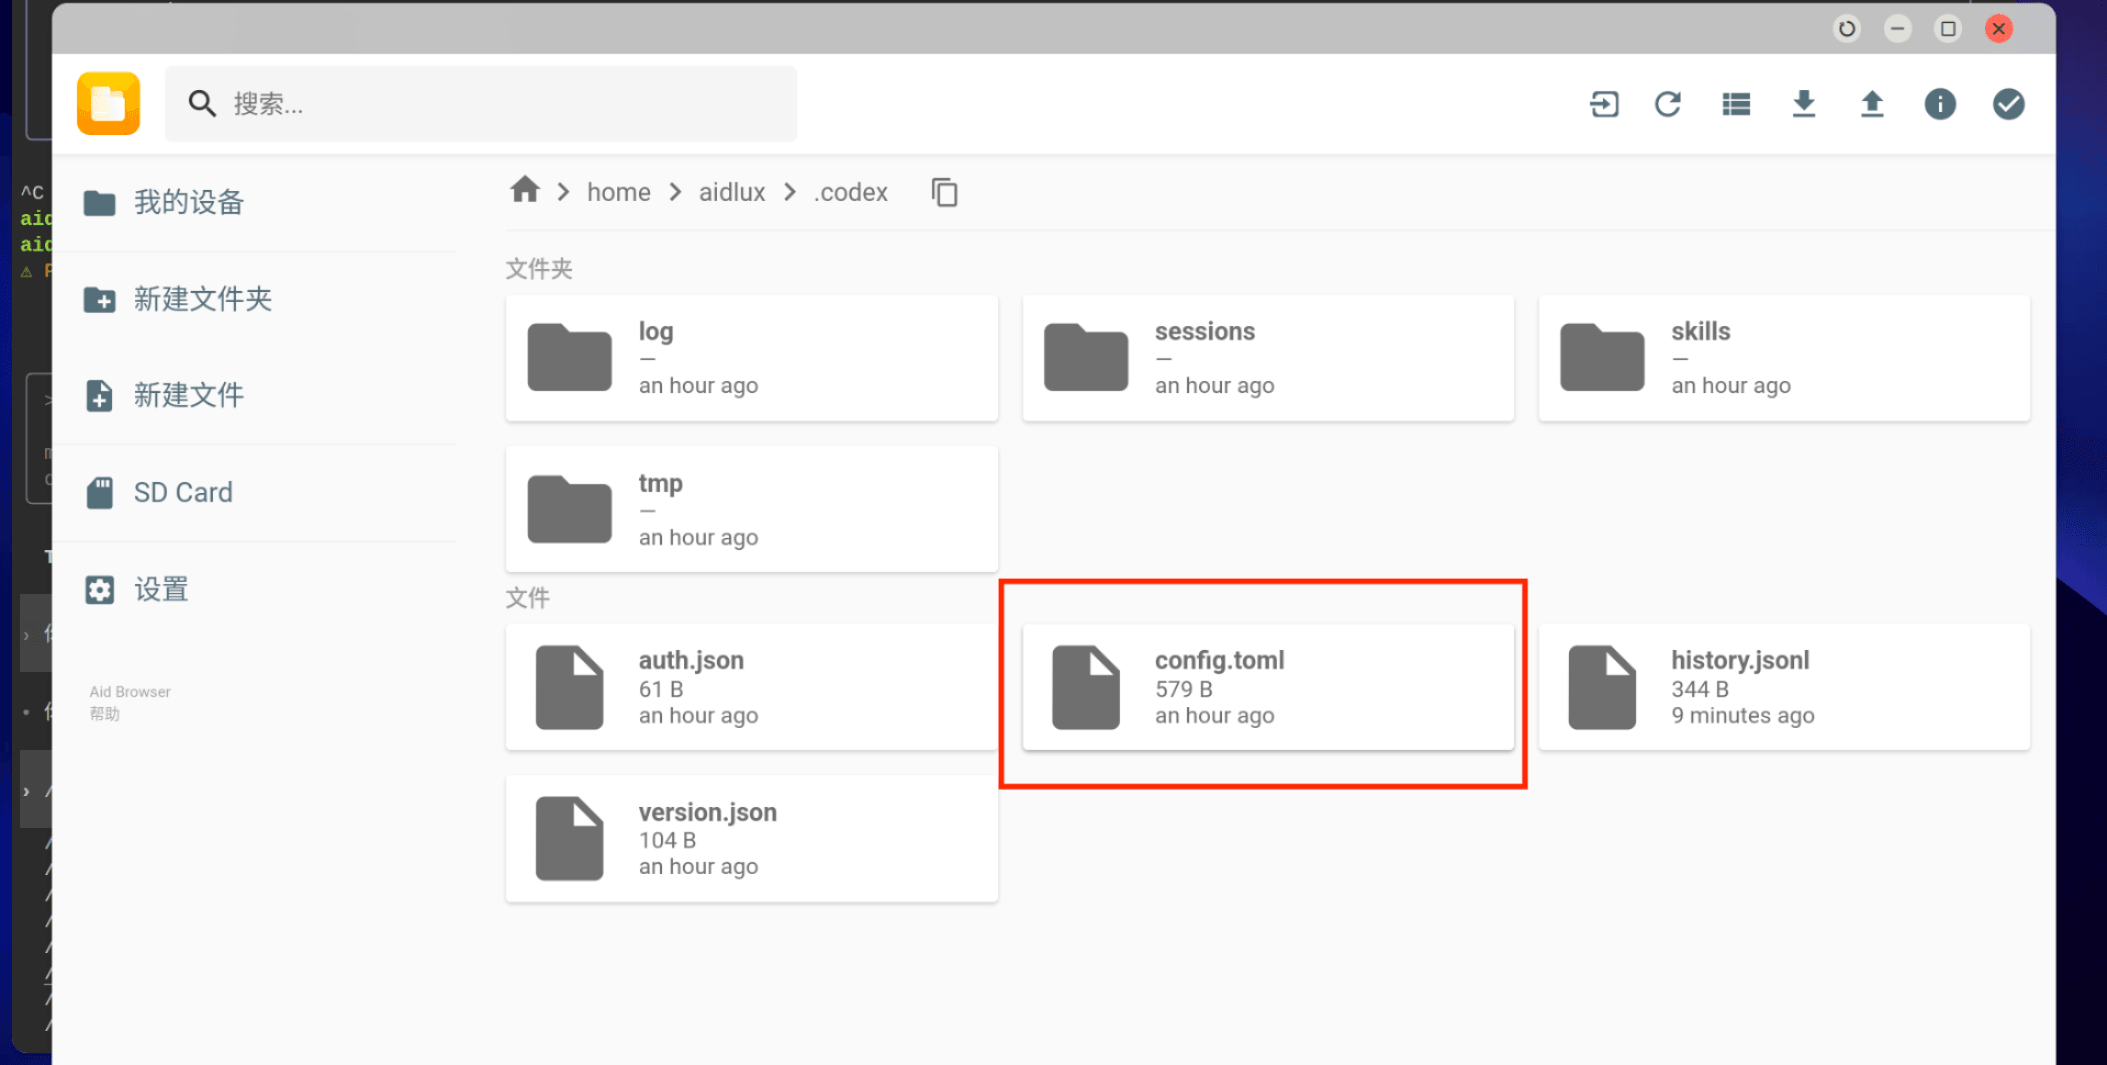Navigate to the home breadcrumb folder
The width and height of the screenshot is (2107, 1065).
(618, 192)
